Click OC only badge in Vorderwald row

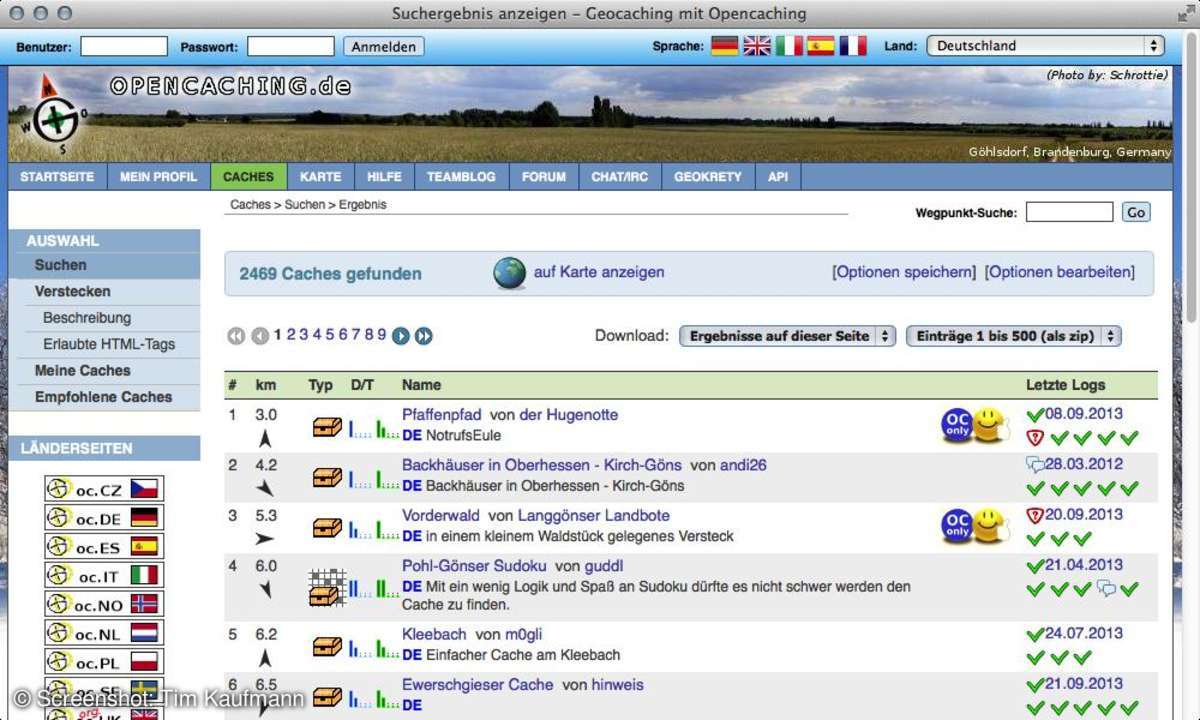[x=957, y=525]
